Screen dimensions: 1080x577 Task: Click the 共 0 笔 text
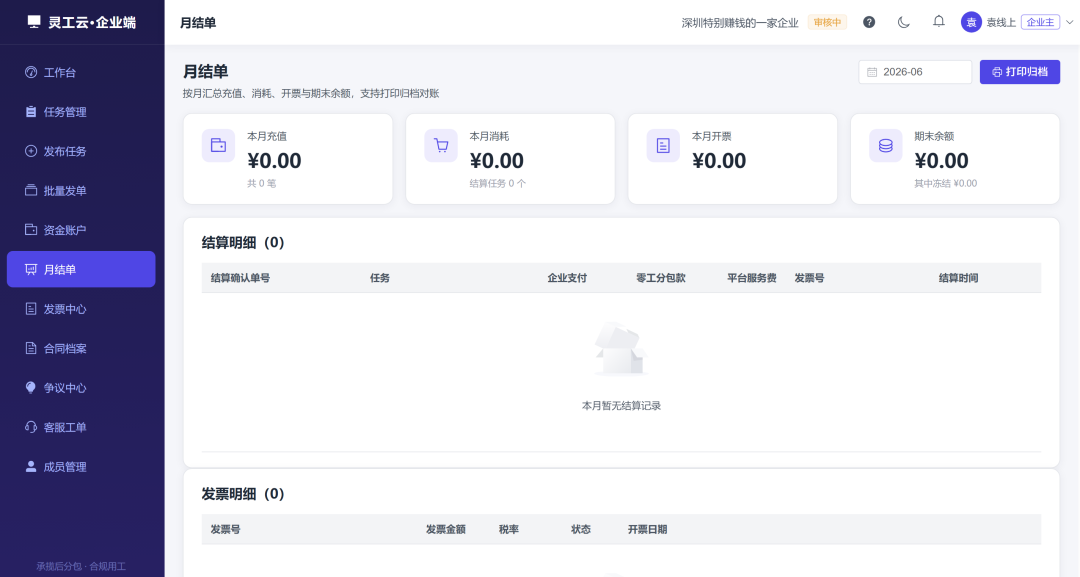click(x=262, y=183)
